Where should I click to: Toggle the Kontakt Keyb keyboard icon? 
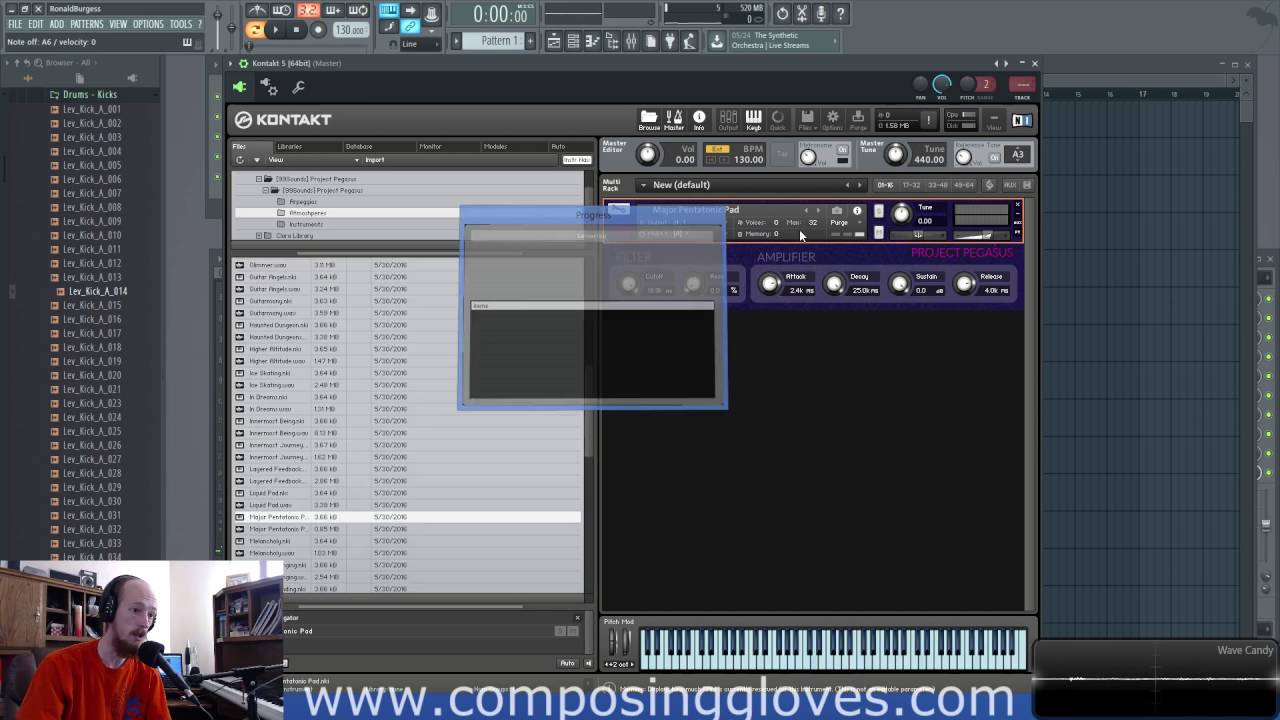pos(753,120)
